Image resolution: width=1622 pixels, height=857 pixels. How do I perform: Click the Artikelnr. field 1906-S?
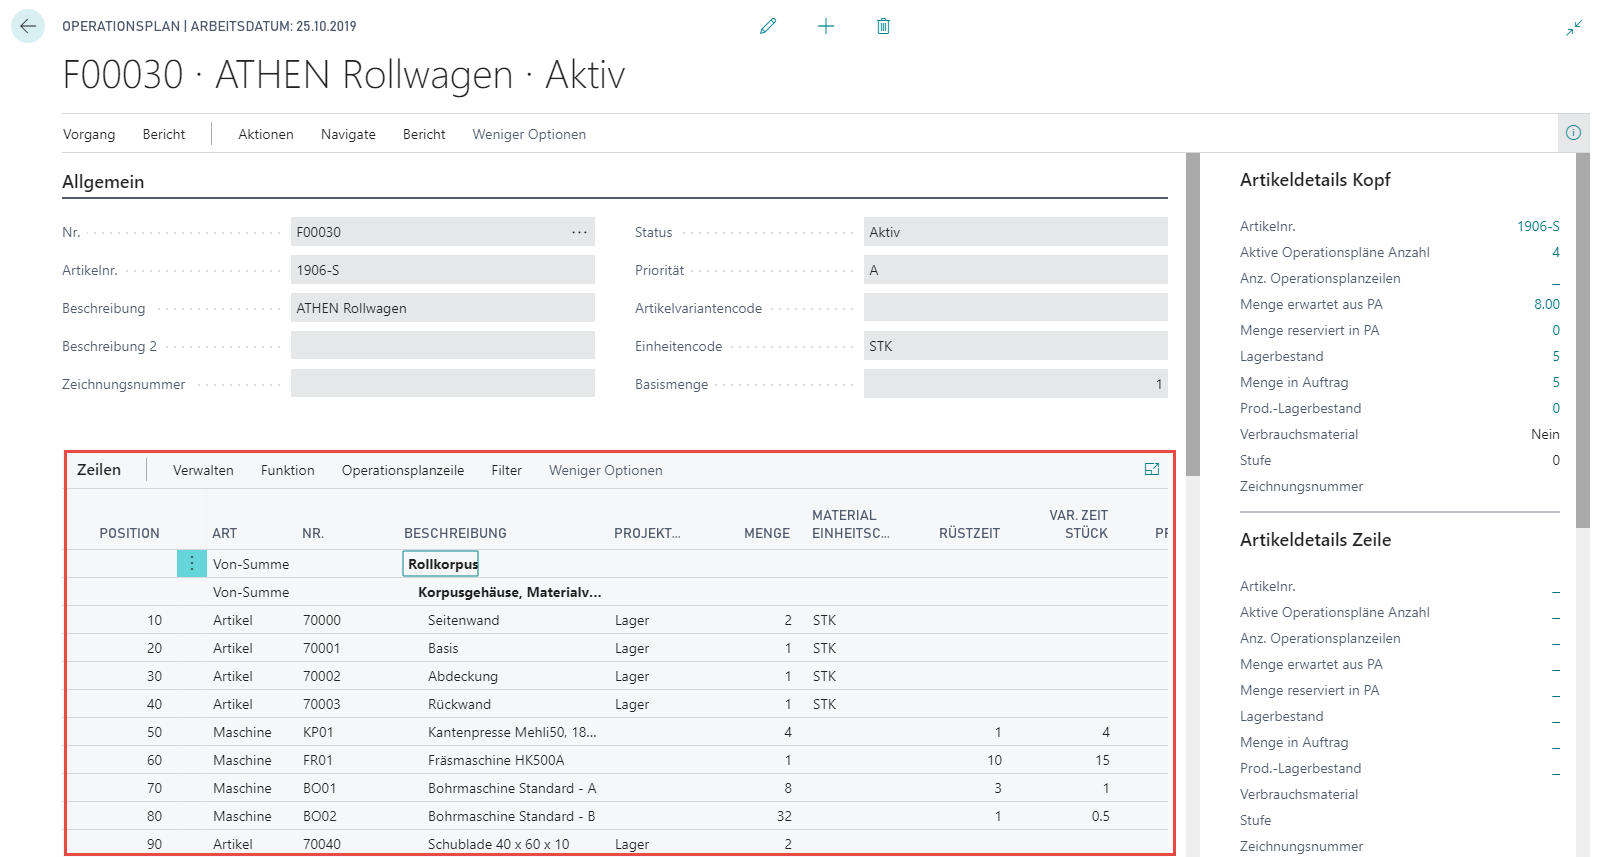coord(442,270)
